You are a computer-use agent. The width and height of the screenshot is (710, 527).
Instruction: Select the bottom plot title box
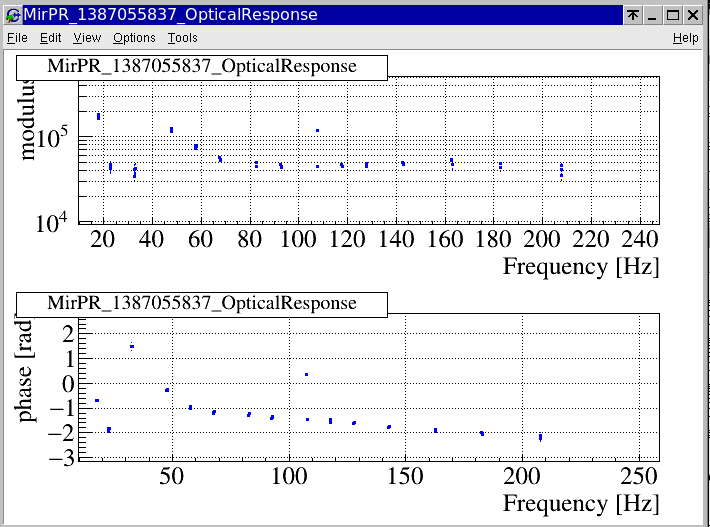coord(201,303)
